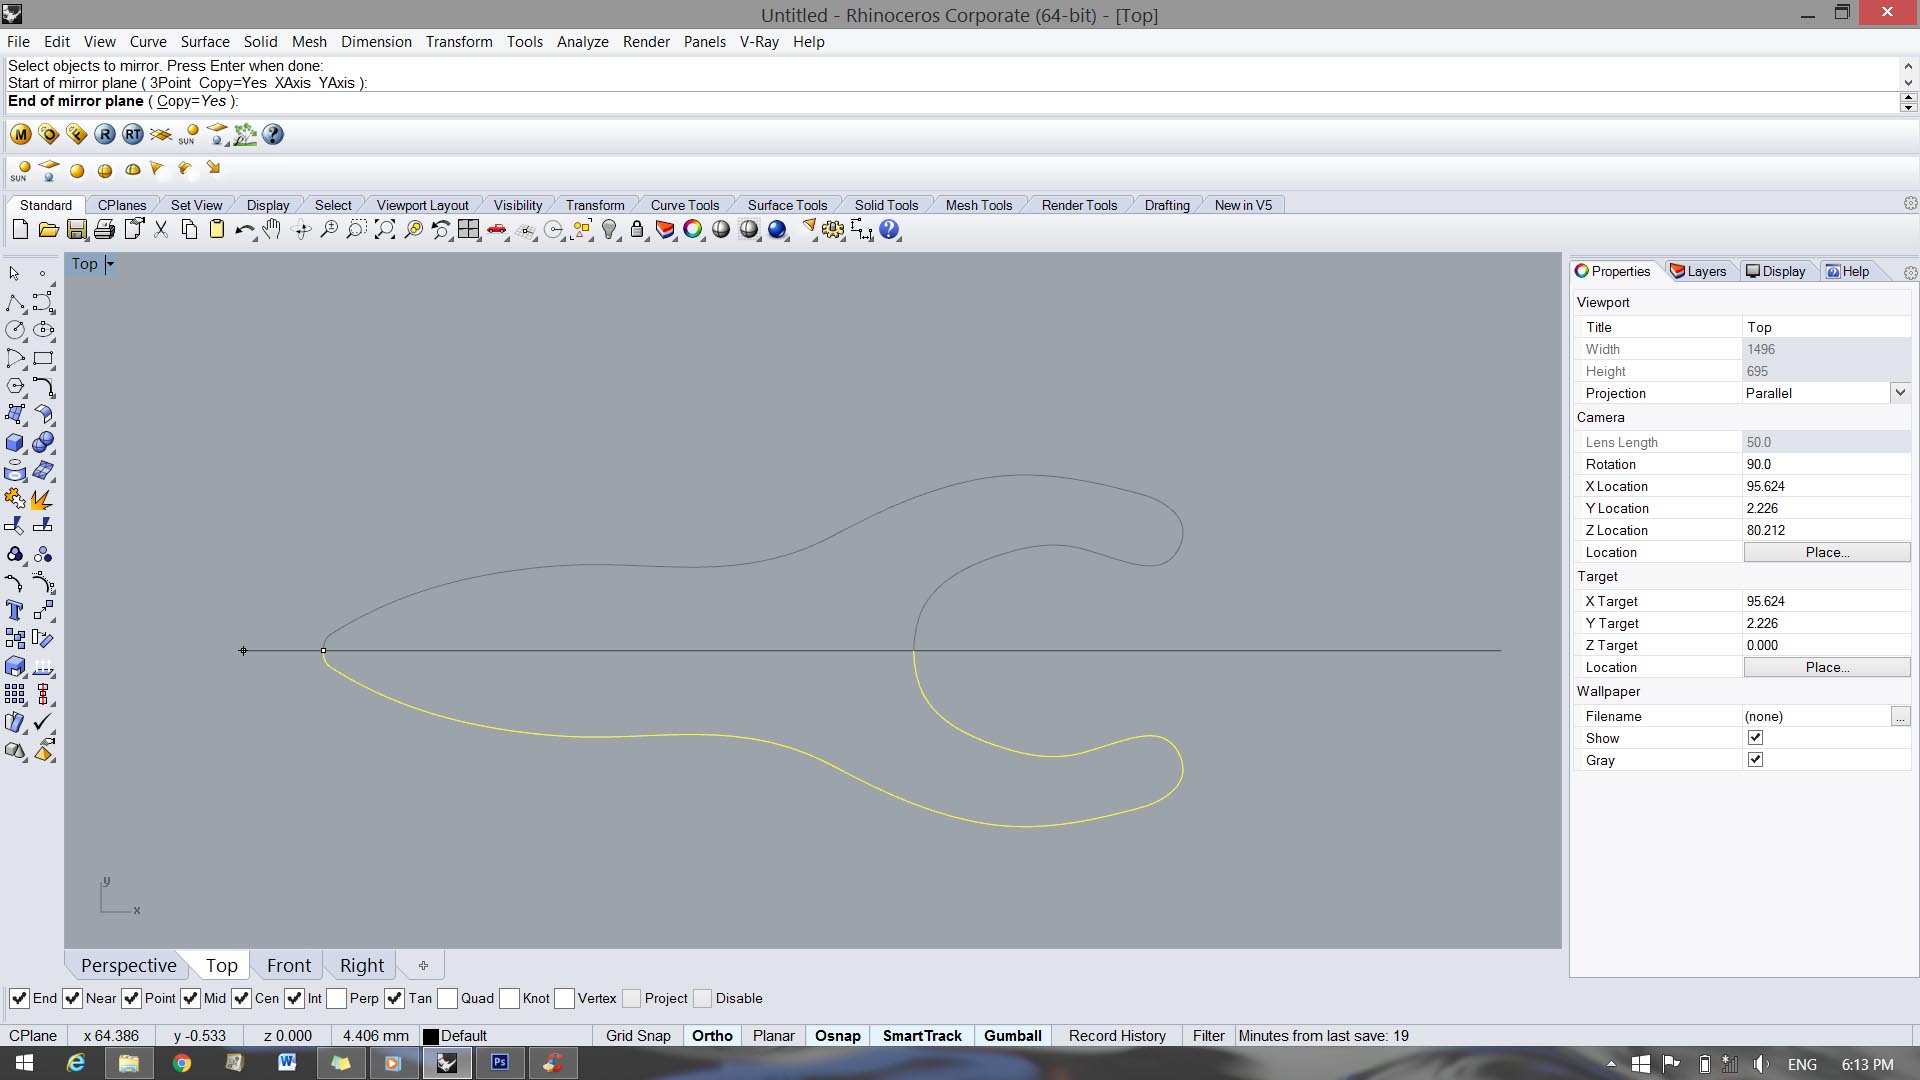Click the red car render-mesh icon
This screenshot has height=1080, width=1920.
pos(497,230)
